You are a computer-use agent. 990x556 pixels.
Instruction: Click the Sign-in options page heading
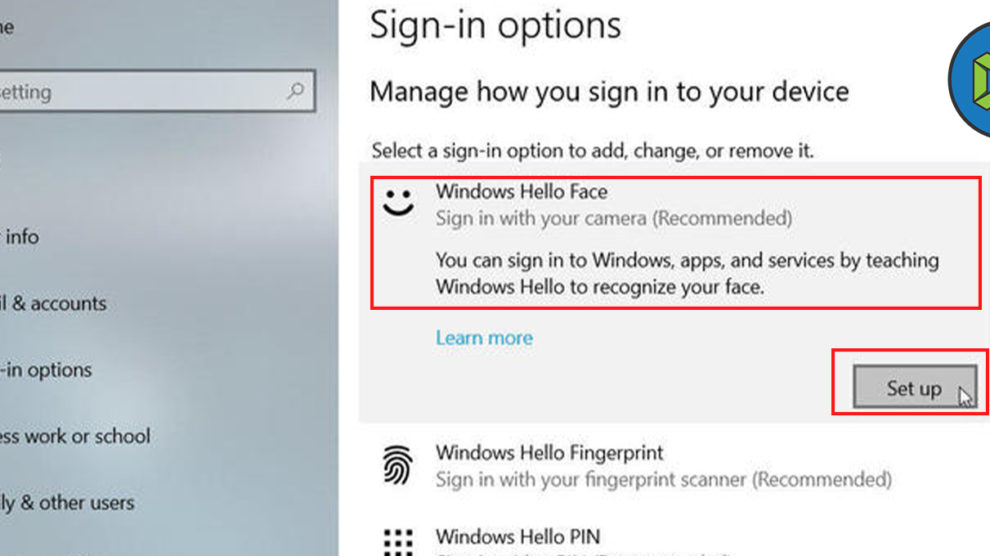[x=495, y=25]
